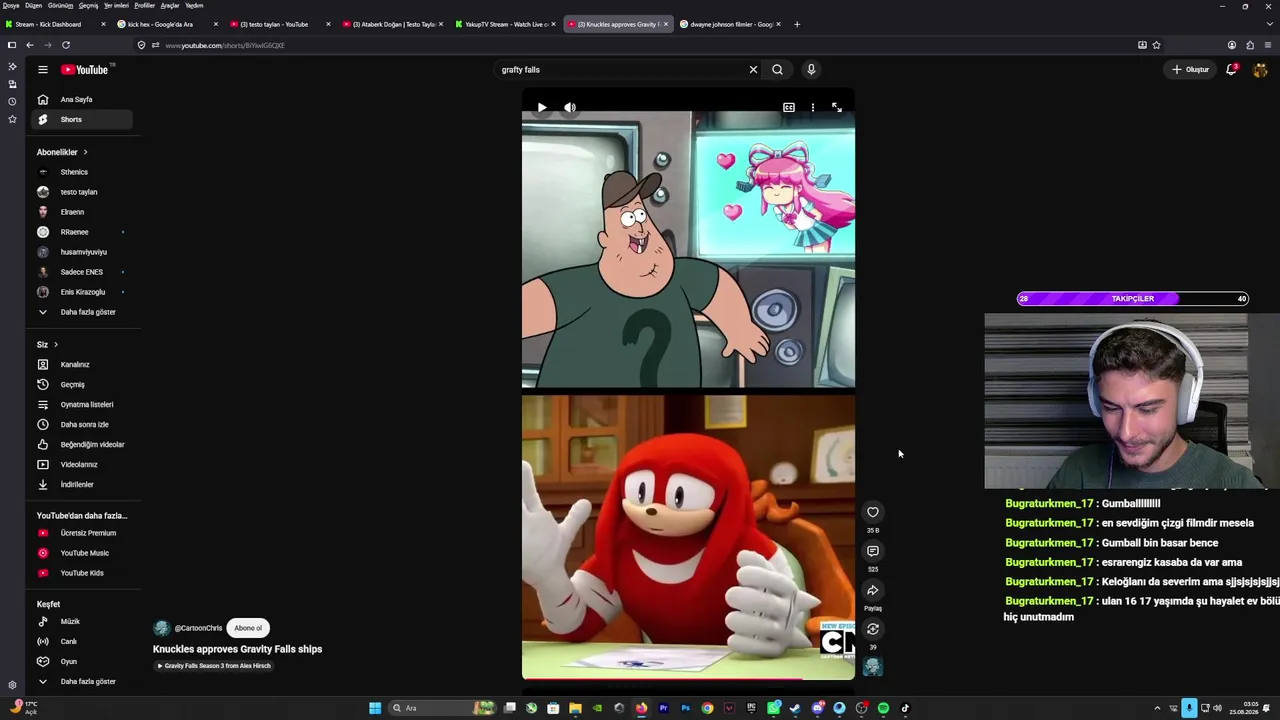The image size is (1280, 720).
Task: Play the Shorts video
Action: tap(542, 107)
